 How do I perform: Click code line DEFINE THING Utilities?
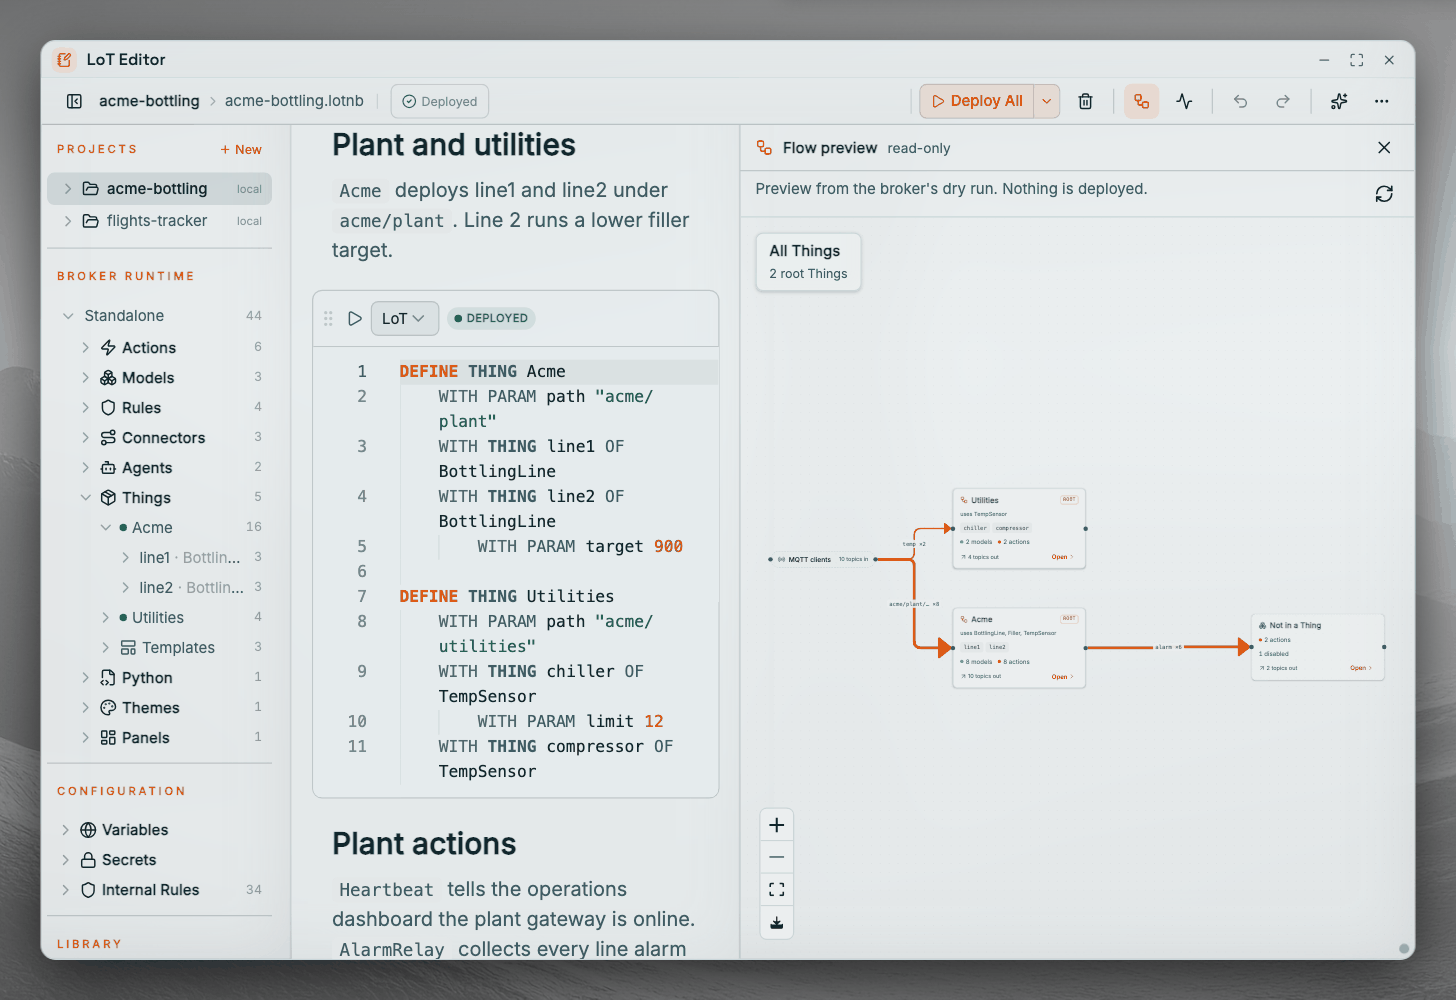507,596
